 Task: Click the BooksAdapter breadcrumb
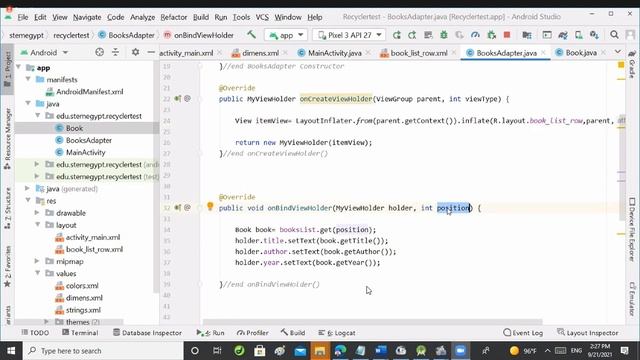127,35
